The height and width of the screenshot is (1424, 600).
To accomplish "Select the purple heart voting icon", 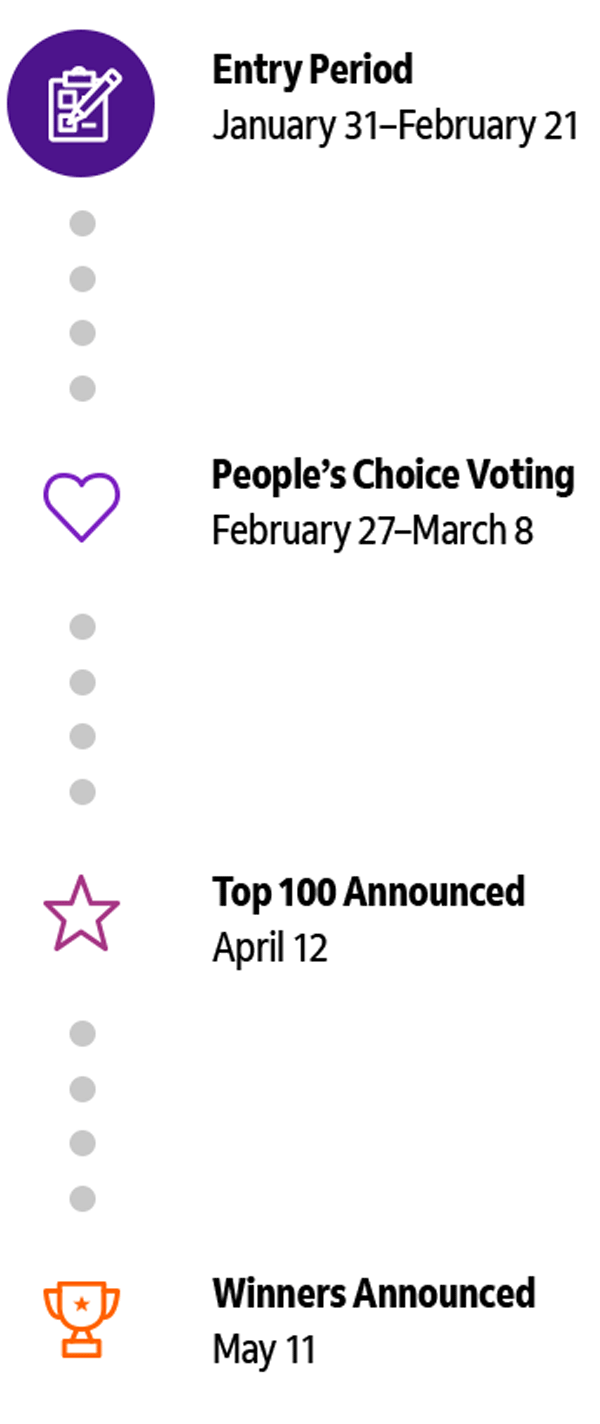I will 81,507.
